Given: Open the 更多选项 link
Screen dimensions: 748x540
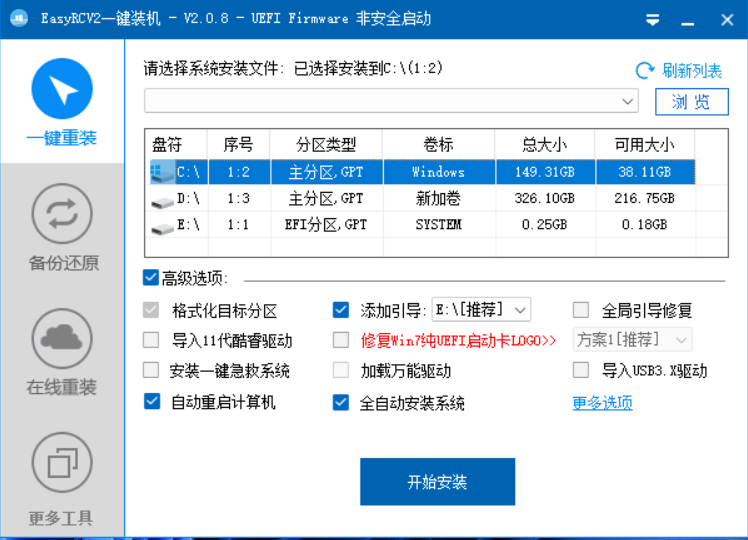Looking at the screenshot, I should (x=602, y=403).
